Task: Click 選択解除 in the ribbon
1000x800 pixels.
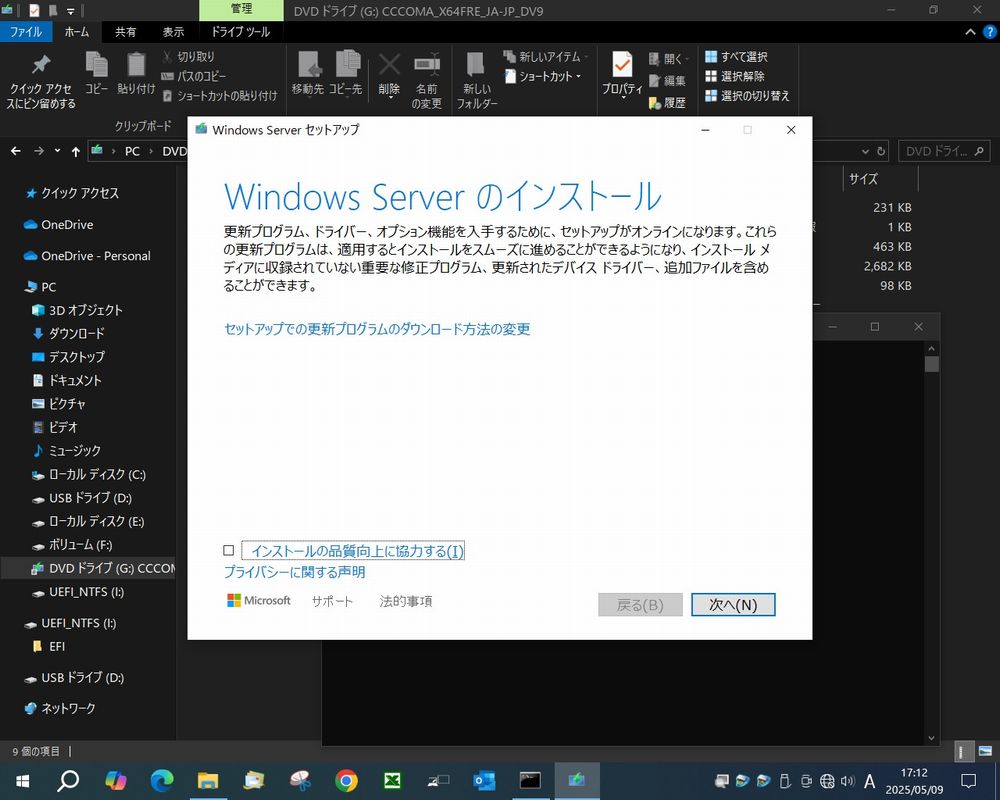Action: click(x=735, y=77)
